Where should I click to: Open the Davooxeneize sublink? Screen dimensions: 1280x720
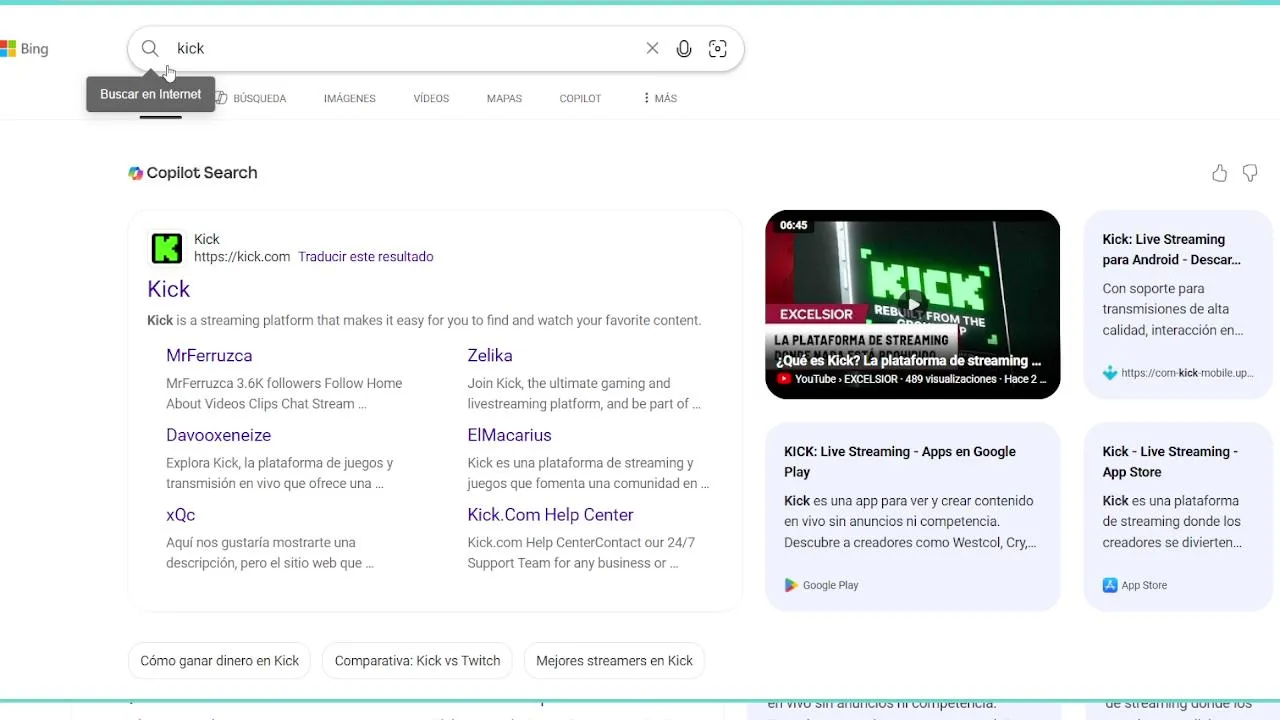(x=218, y=435)
